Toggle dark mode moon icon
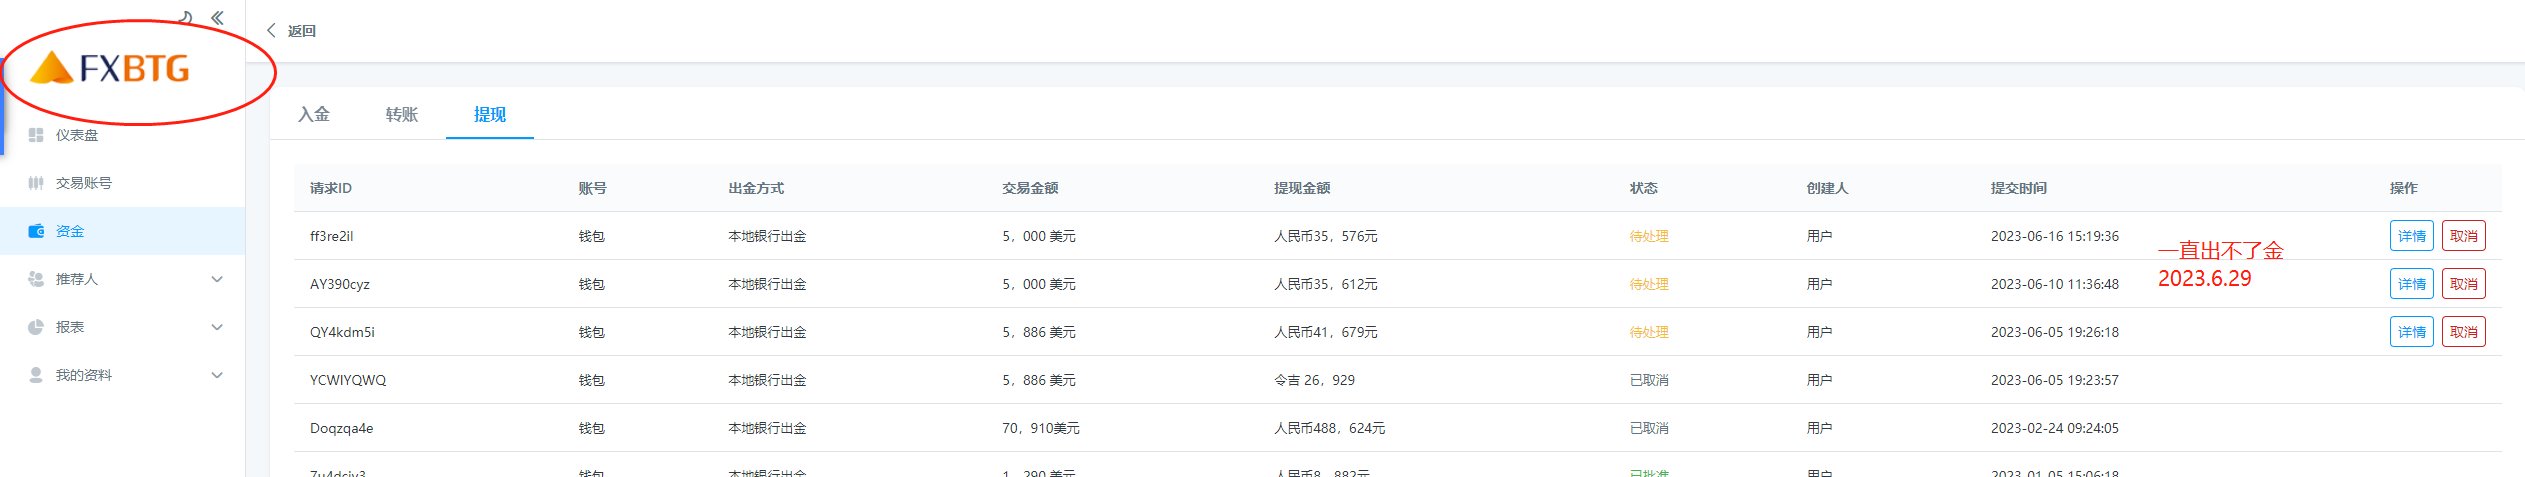 185,17
